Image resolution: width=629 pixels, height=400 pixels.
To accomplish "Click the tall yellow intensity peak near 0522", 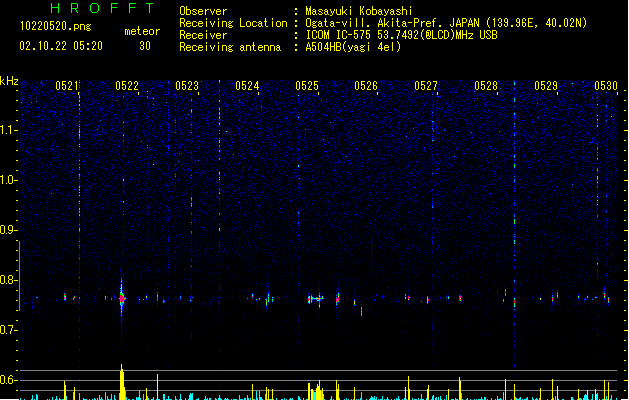I will pyautogui.click(x=122, y=382).
